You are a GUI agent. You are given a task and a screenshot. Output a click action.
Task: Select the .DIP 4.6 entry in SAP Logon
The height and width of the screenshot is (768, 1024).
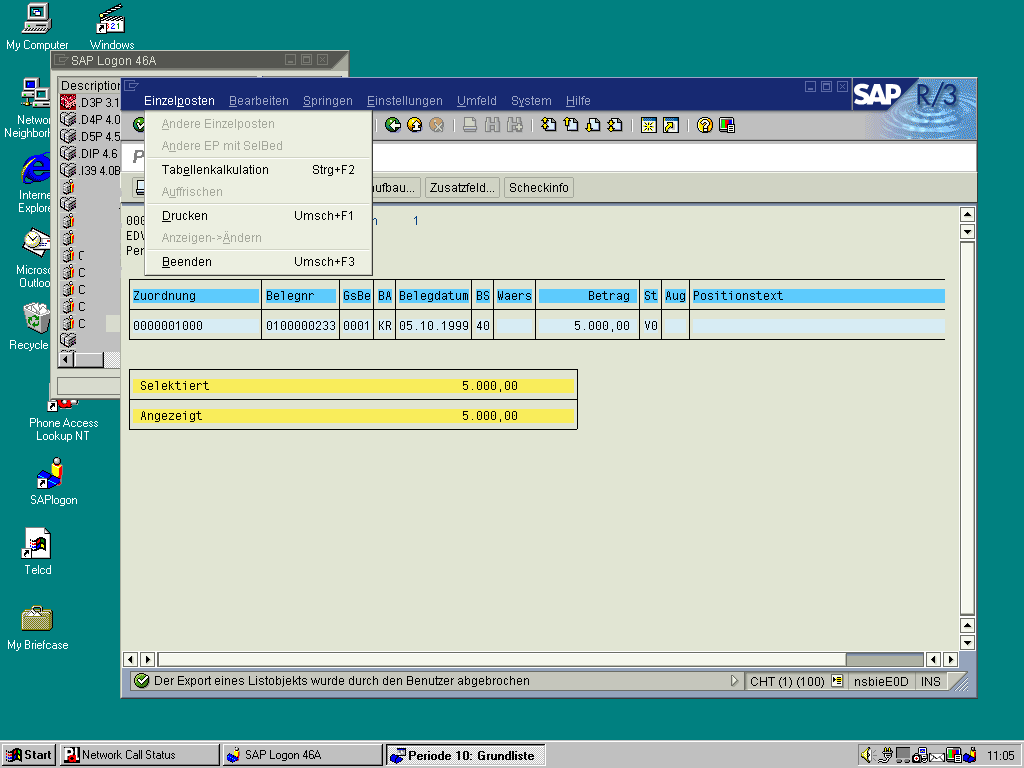coord(90,153)
